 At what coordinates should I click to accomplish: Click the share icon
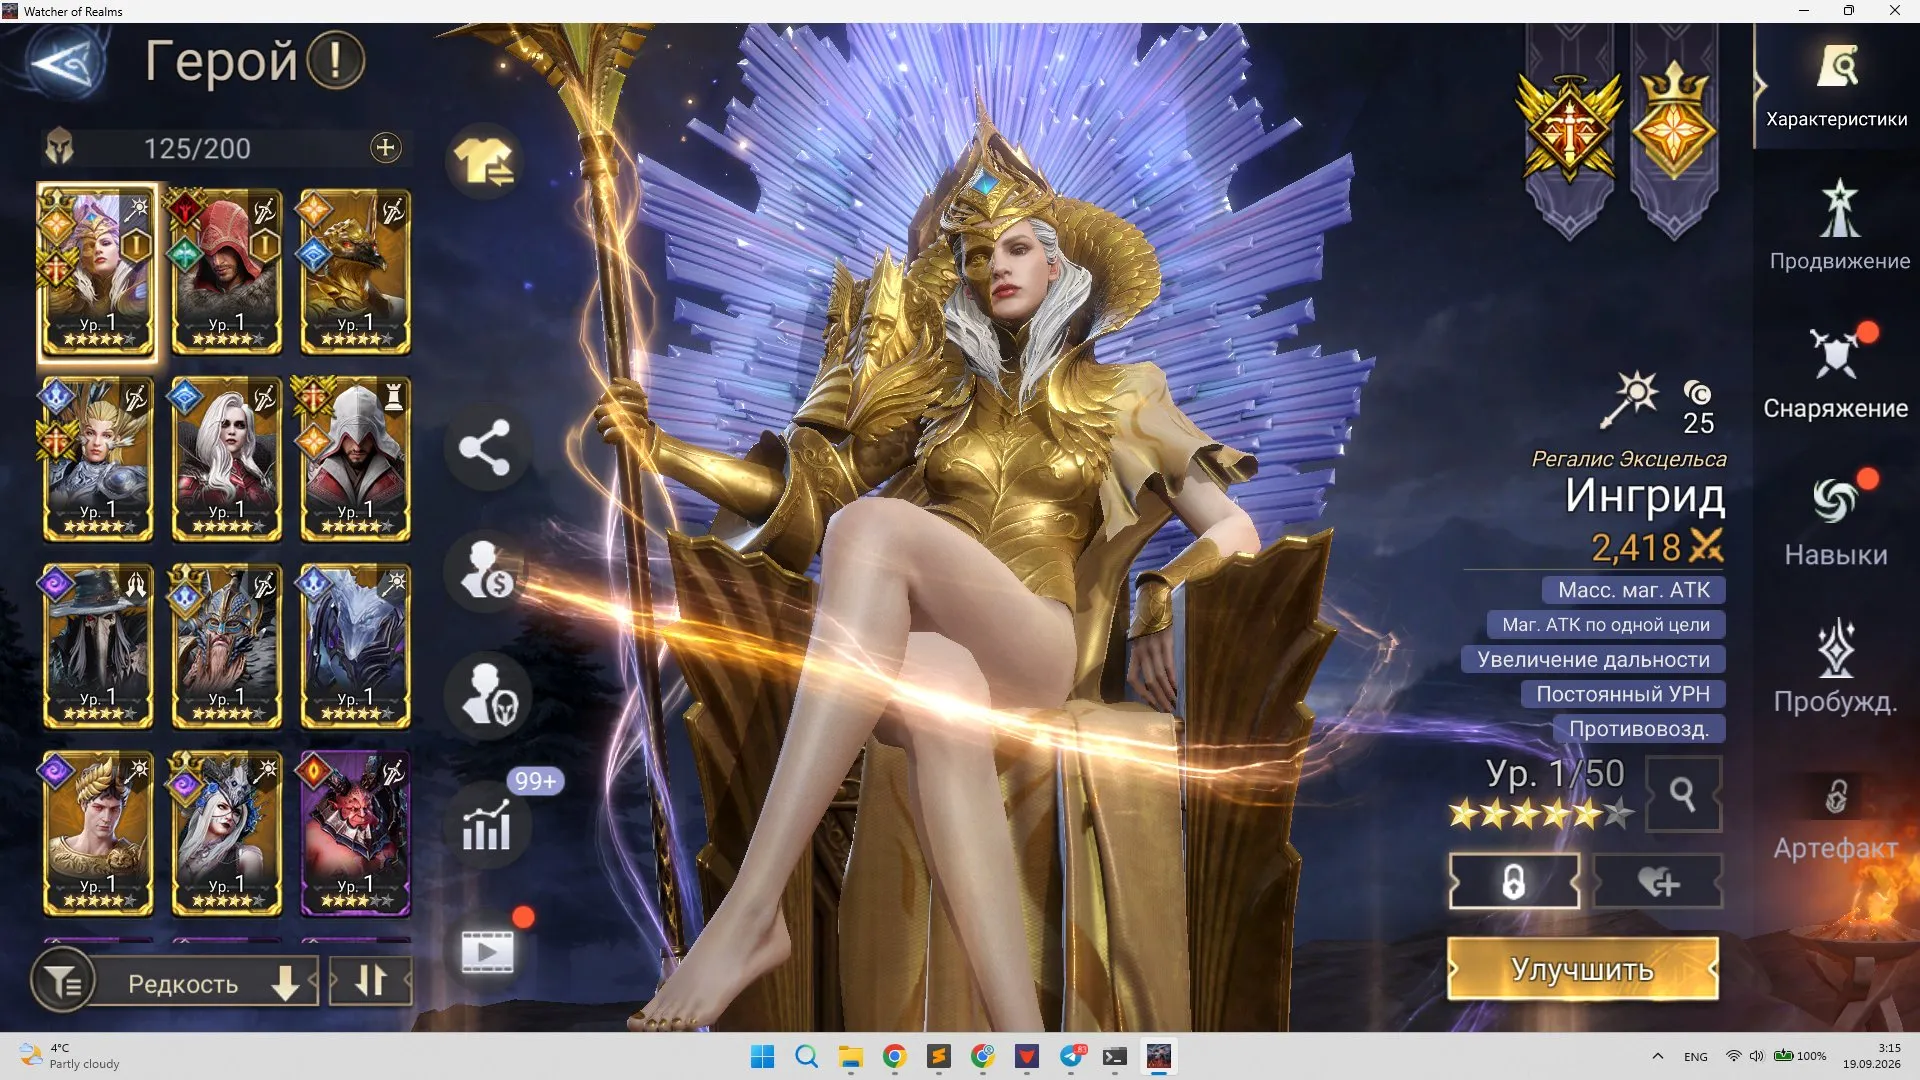[485, 447]
